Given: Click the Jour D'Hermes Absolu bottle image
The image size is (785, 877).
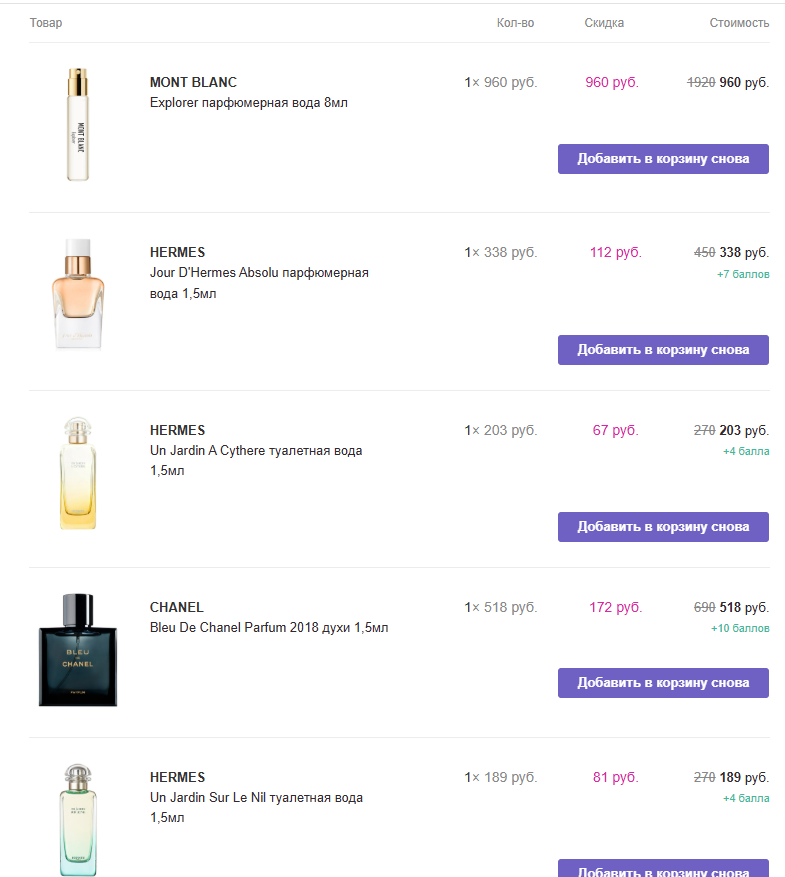Looking at the screenshot, I should [77, 293].
